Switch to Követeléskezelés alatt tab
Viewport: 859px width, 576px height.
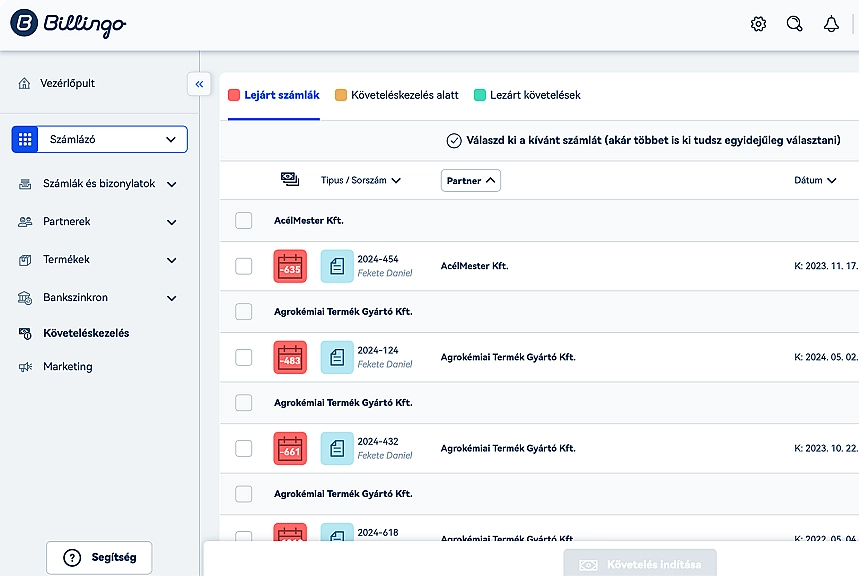[x=396, y=95]
